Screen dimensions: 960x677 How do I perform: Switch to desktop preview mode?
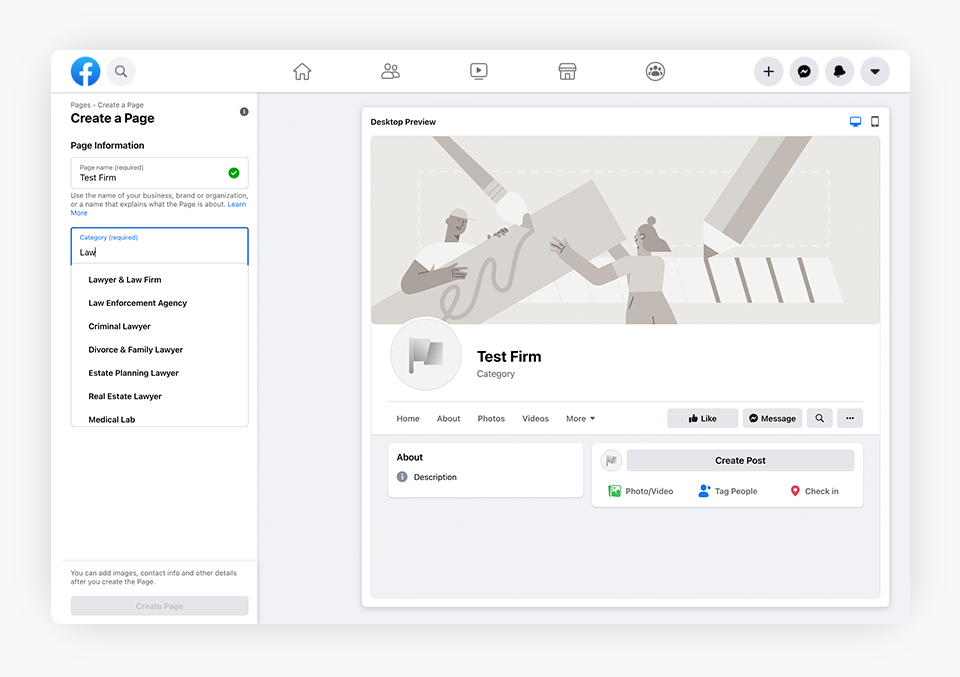pyautogui.click(x=855, y=122)
